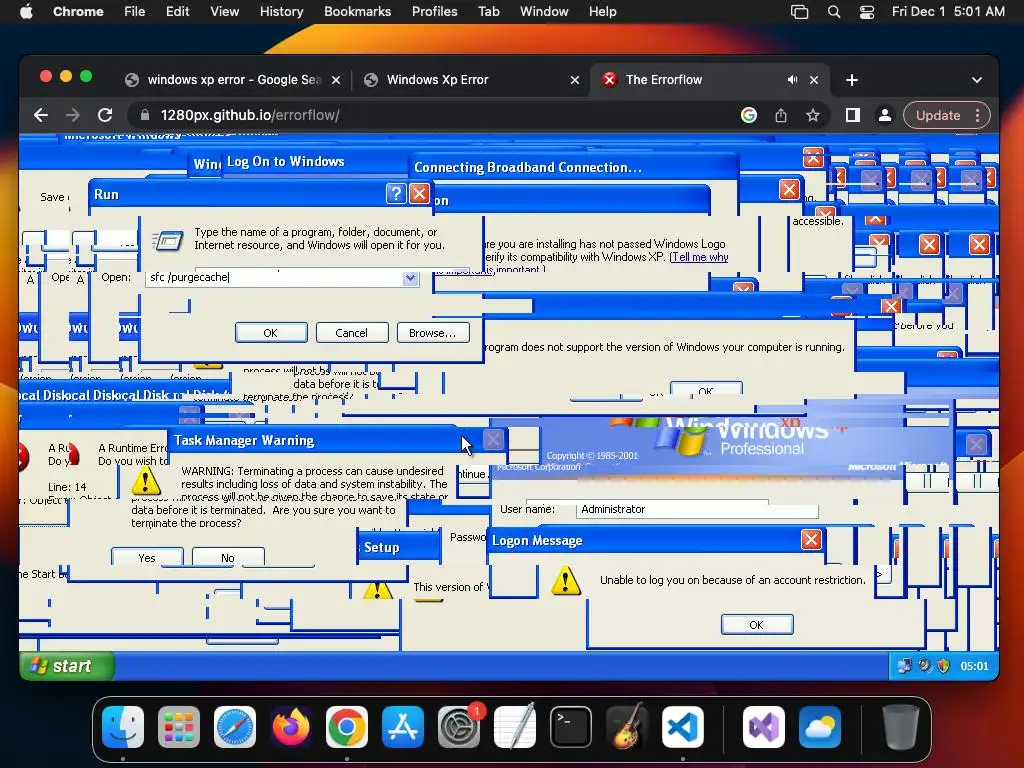Mute The Errorflow tab's audio icon

pos(792,80)
